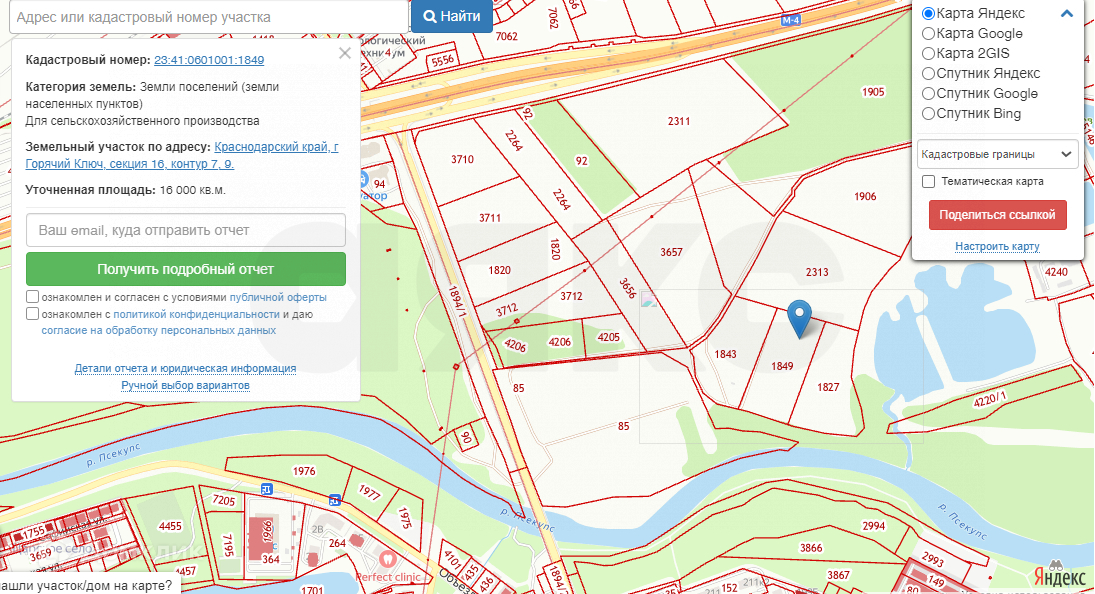Click the M-4 highway shield

791,20
